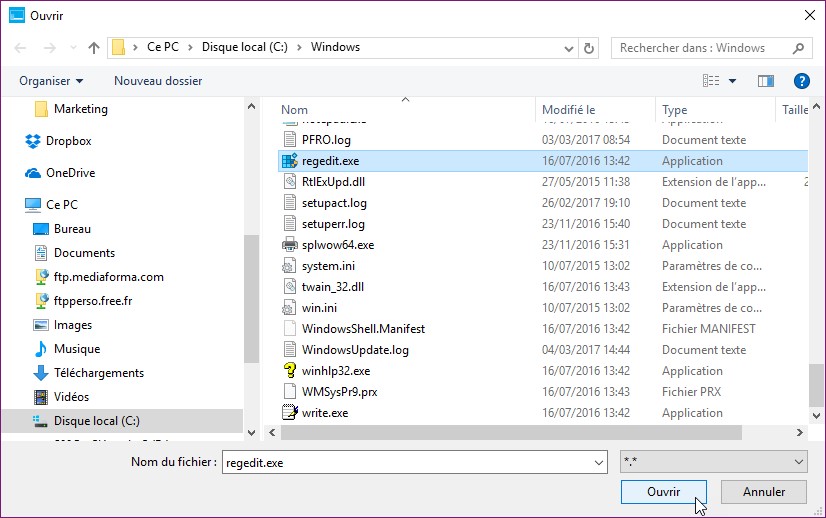This screenshot has height=518, width=826.
Task: Click the horizontal scrollbar right arrow
Action: tap(799, 432)
